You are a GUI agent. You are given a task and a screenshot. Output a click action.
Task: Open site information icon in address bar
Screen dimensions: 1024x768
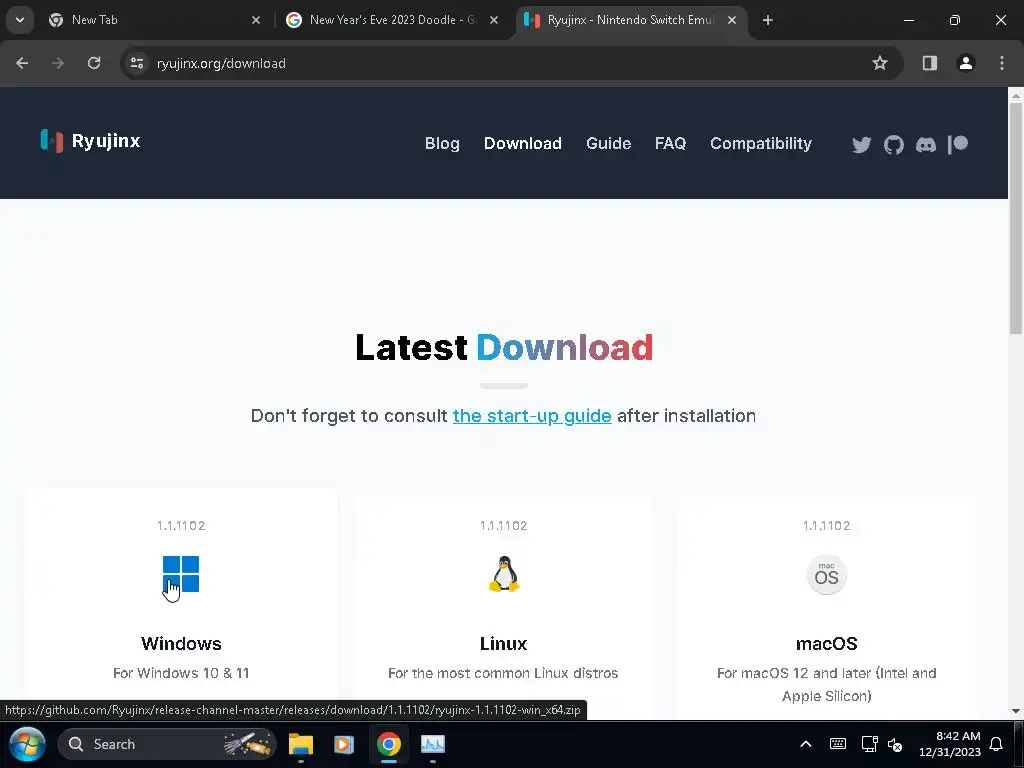136,63
